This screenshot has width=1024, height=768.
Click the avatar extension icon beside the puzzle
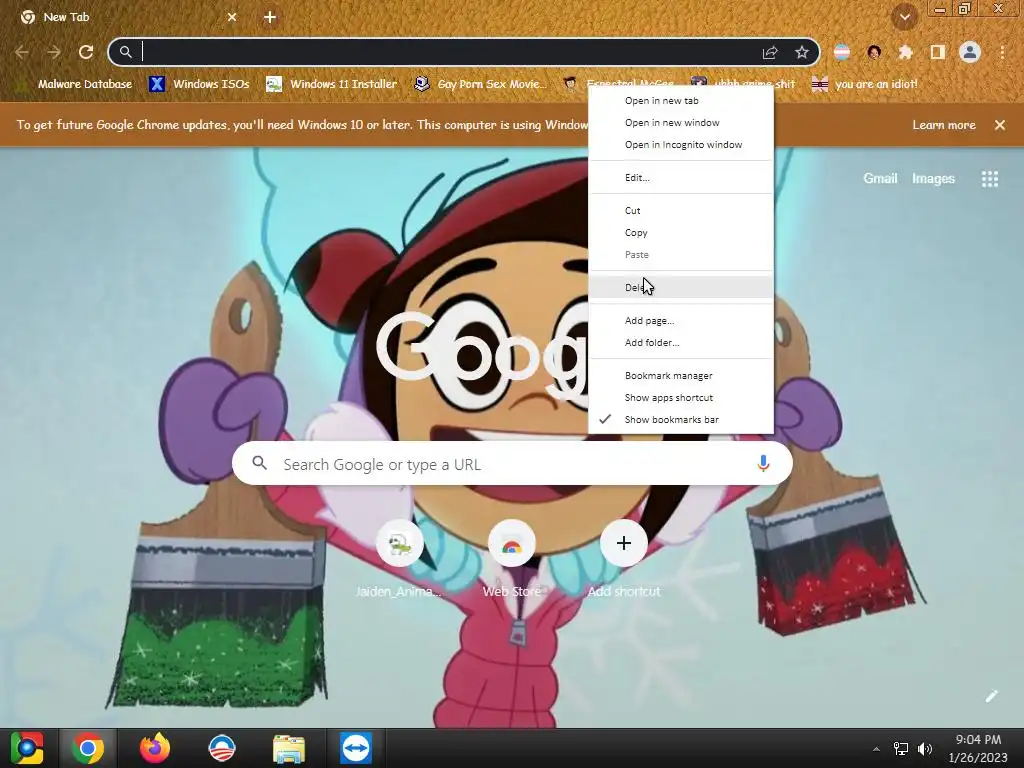pyautogui.click(x=874, y=52)
